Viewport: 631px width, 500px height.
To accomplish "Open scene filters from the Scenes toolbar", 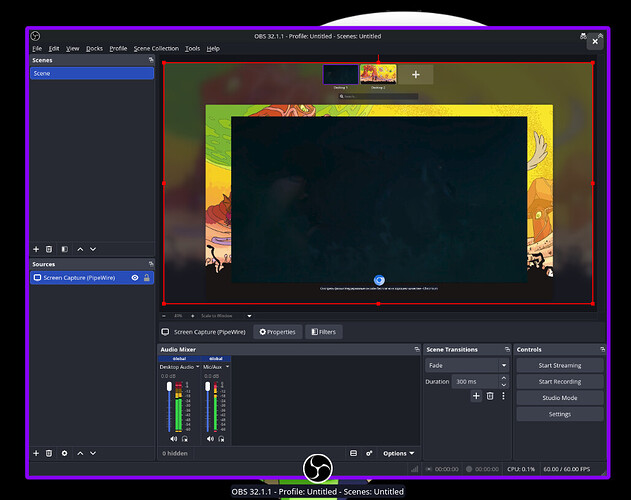I will pos(64,249).
